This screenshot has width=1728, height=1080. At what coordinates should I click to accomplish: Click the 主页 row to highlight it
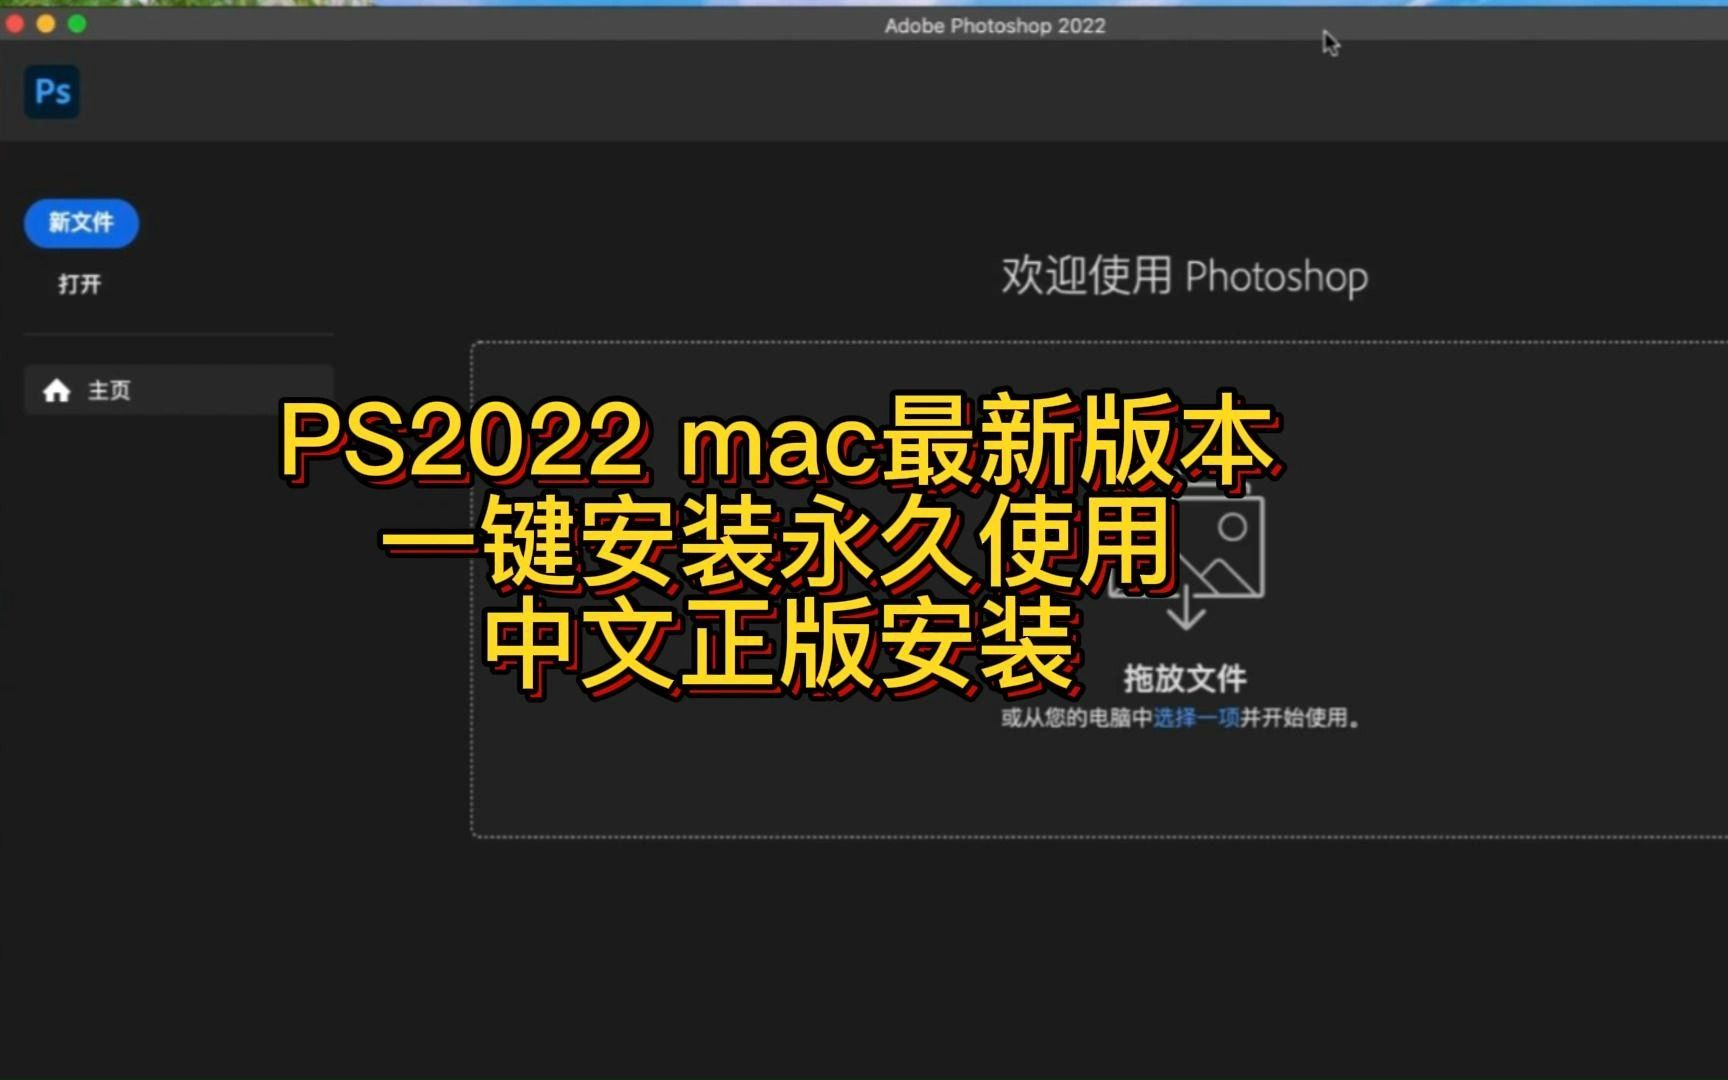click(x=178, y=391)
